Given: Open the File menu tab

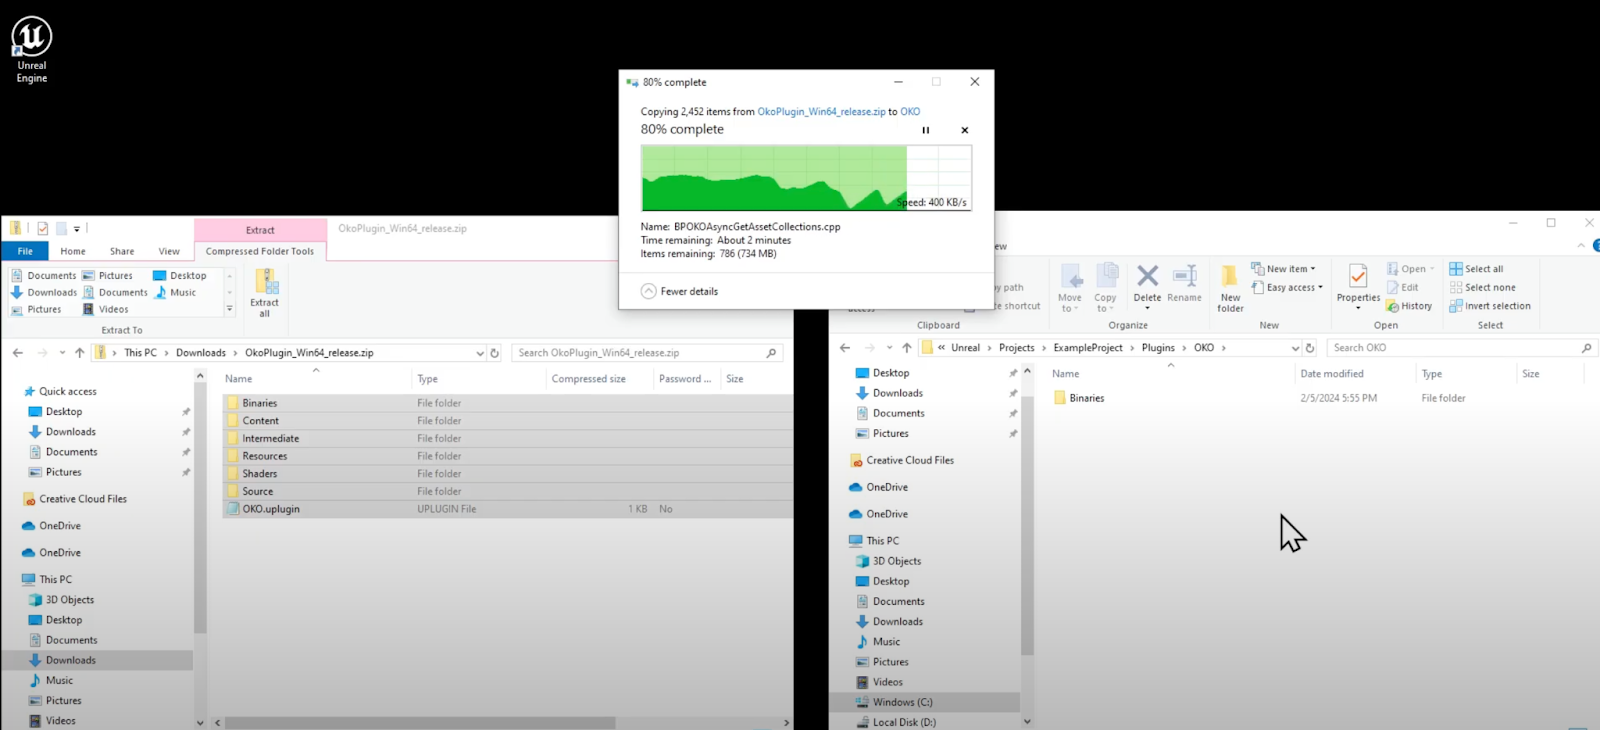Looking at the screenshot, I should (x=25, y=251).
